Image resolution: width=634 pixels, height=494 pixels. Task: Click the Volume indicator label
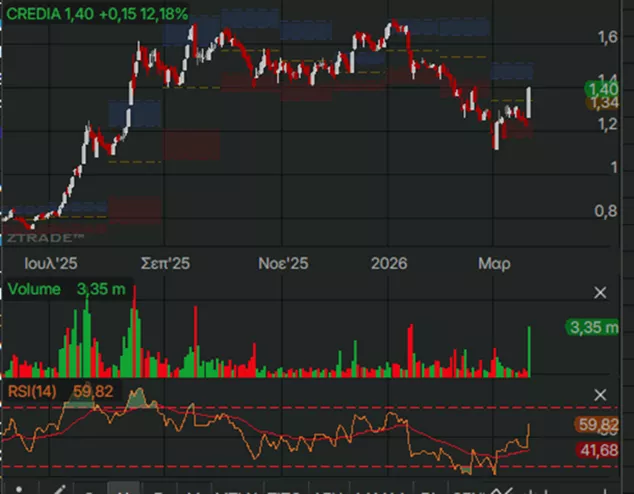(x=35, y=290)
